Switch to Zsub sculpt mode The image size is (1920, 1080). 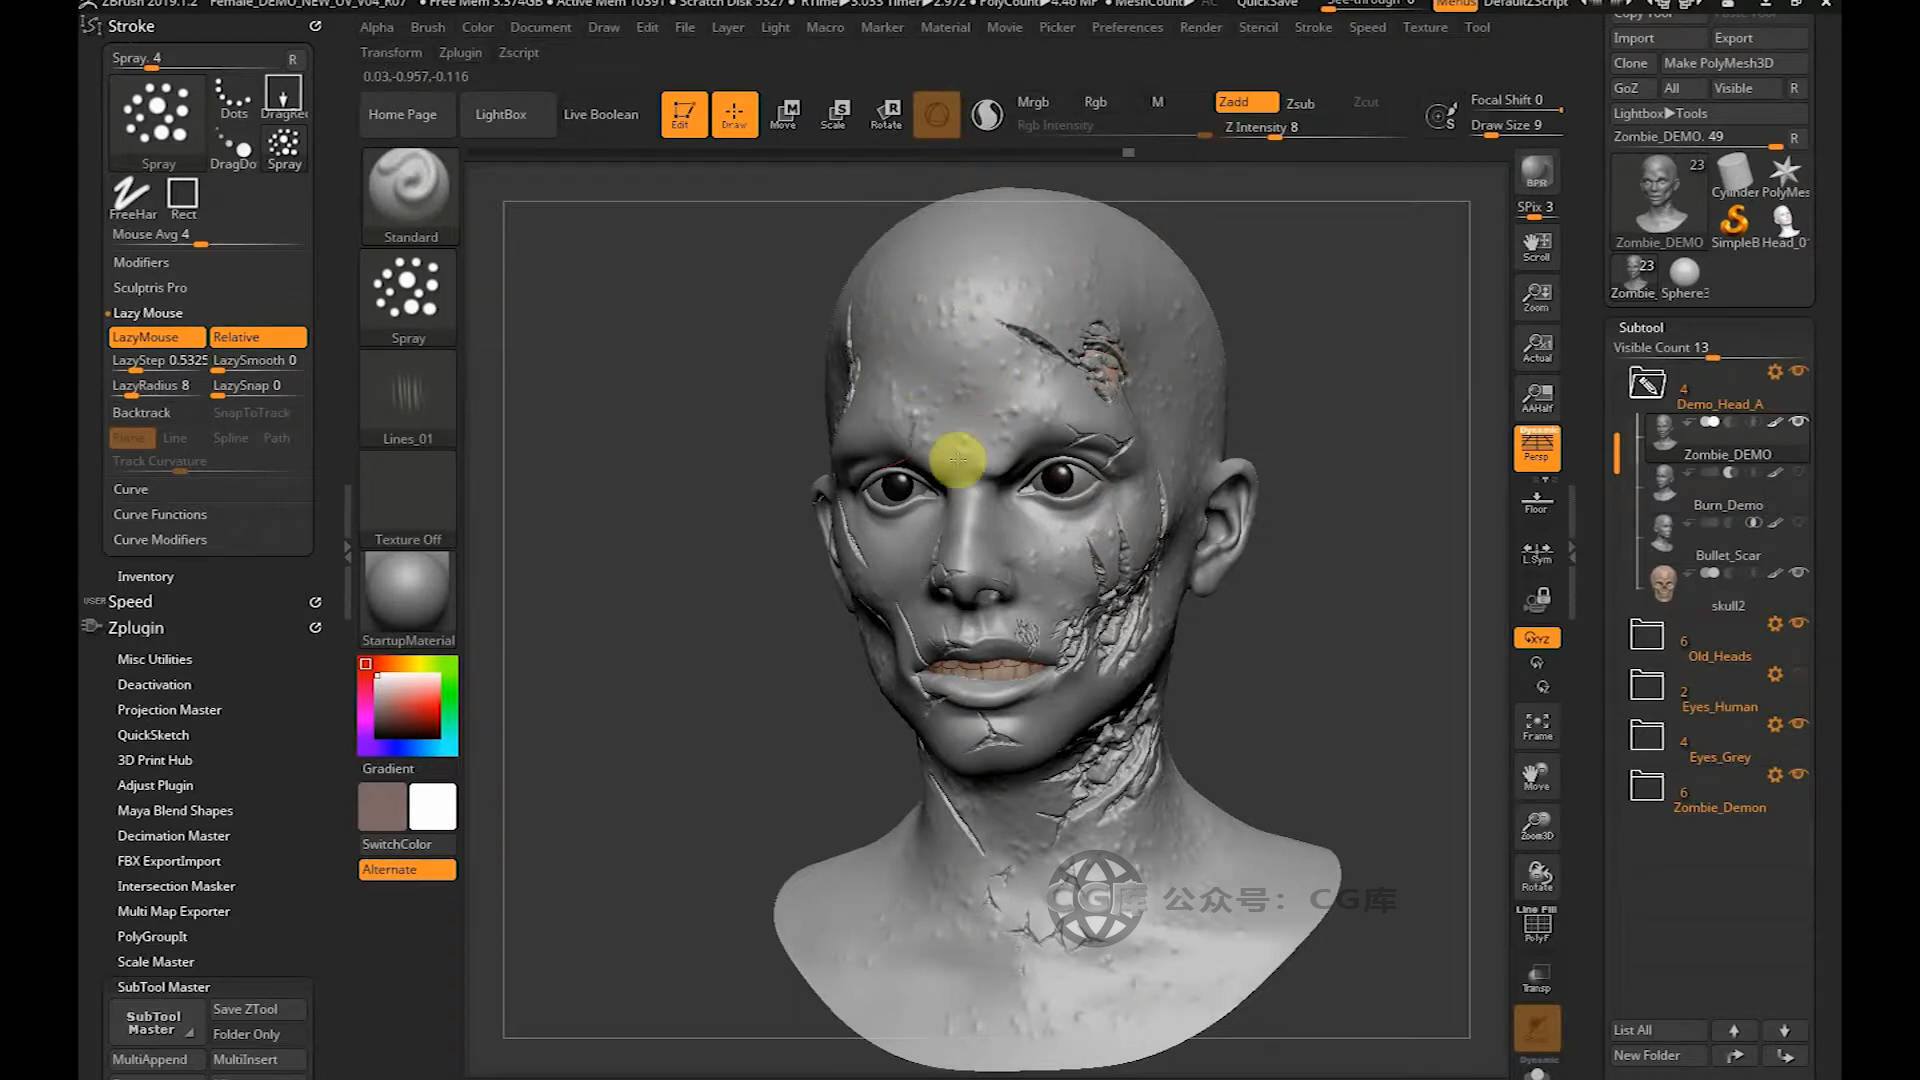pyautogui.click(x=1300, y=103)
